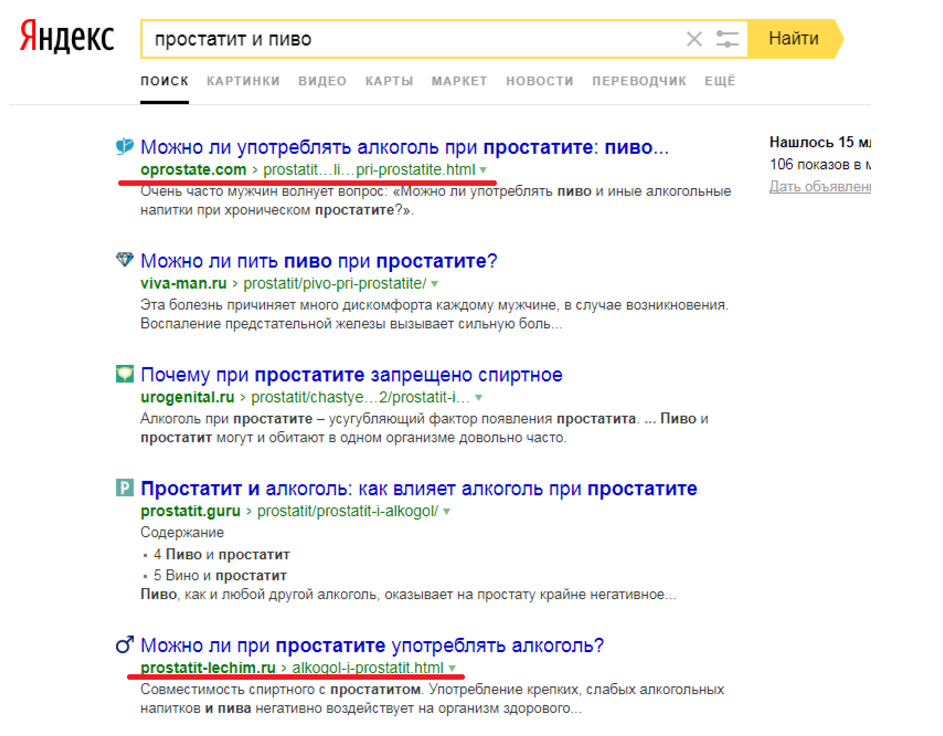Click snippet text starting Пиво, как и любой другой алкоголь
The width and height of the screenshot is (943, 736).
point(408,594)
